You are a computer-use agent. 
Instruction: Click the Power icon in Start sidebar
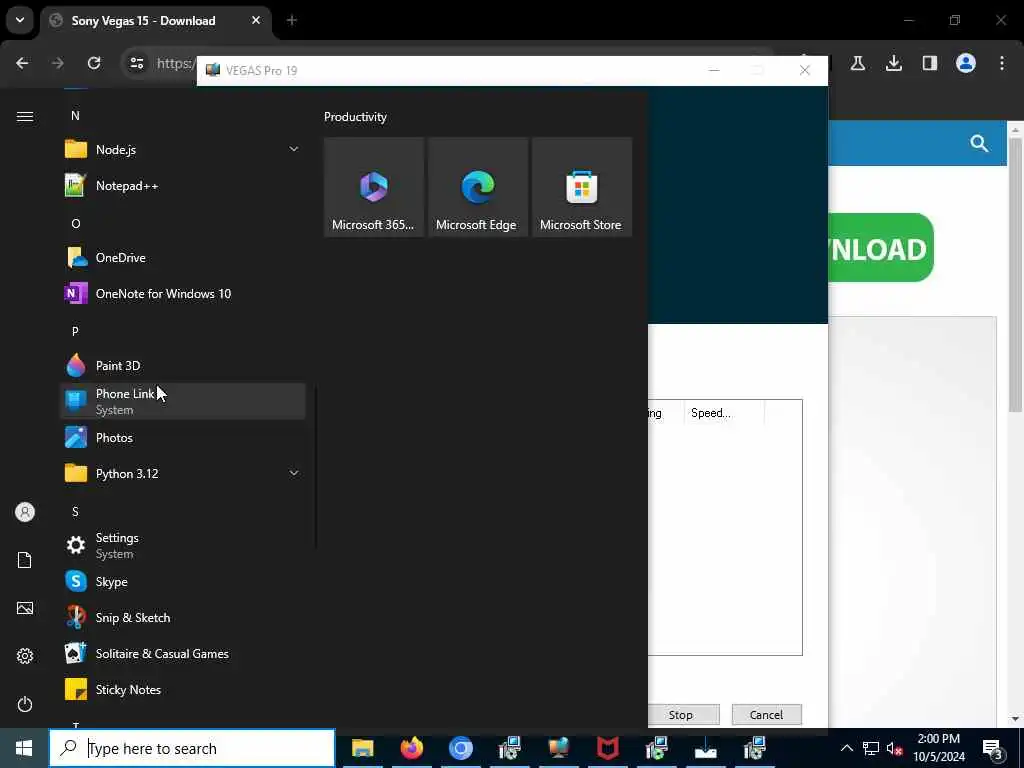(x=25, y=704)
